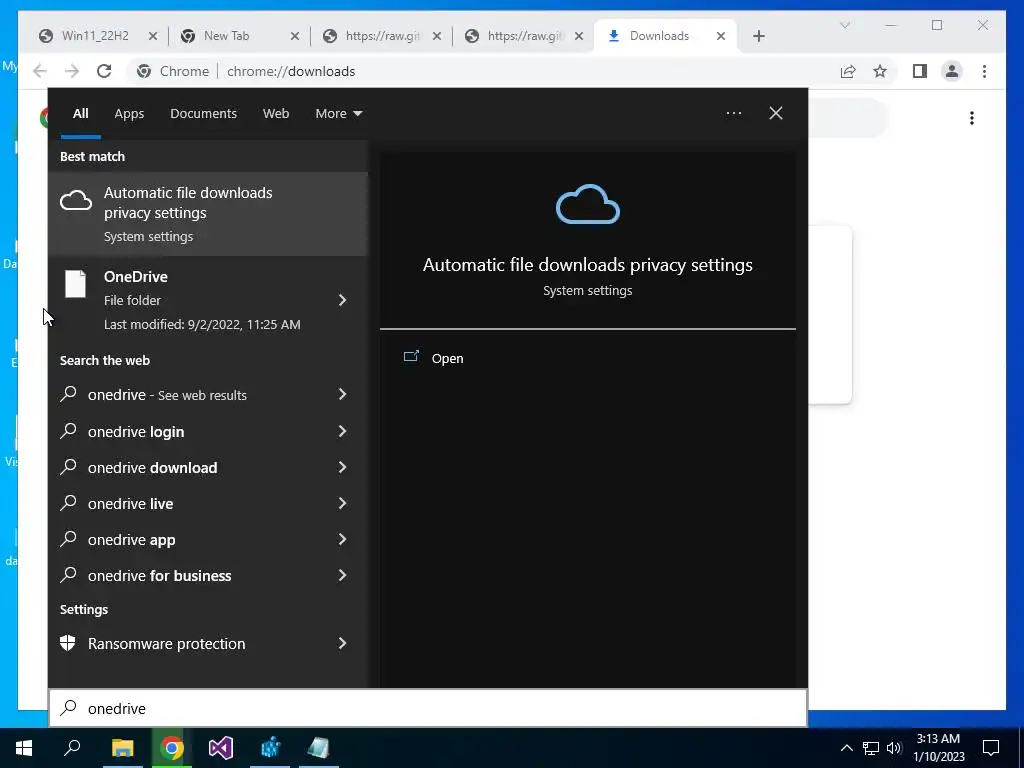The height and width of the screenshot is (768, 1024).
Task: Expand the 'onedrive app' suggestion arrow
Action: pyautogui.click(x=342, y=539)
